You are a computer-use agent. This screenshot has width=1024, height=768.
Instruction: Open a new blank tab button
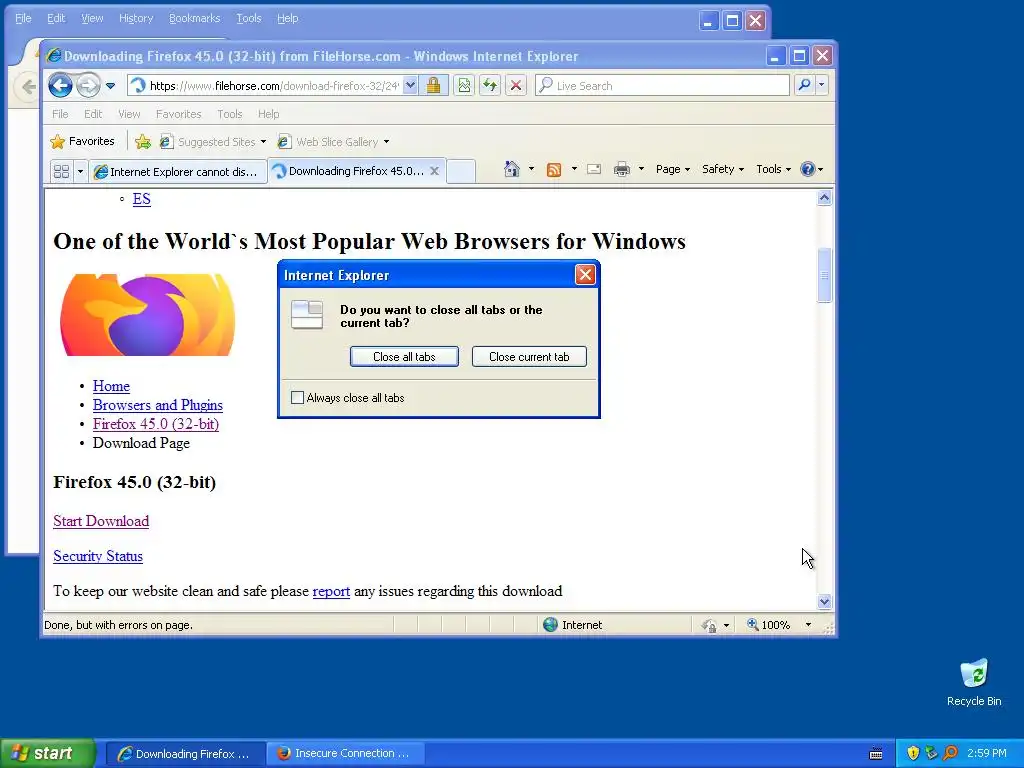461,171
